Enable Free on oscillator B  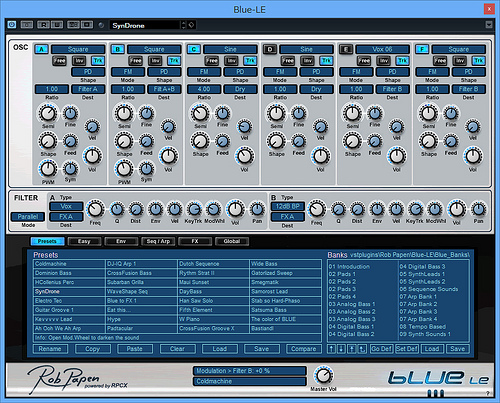[135, 61]
